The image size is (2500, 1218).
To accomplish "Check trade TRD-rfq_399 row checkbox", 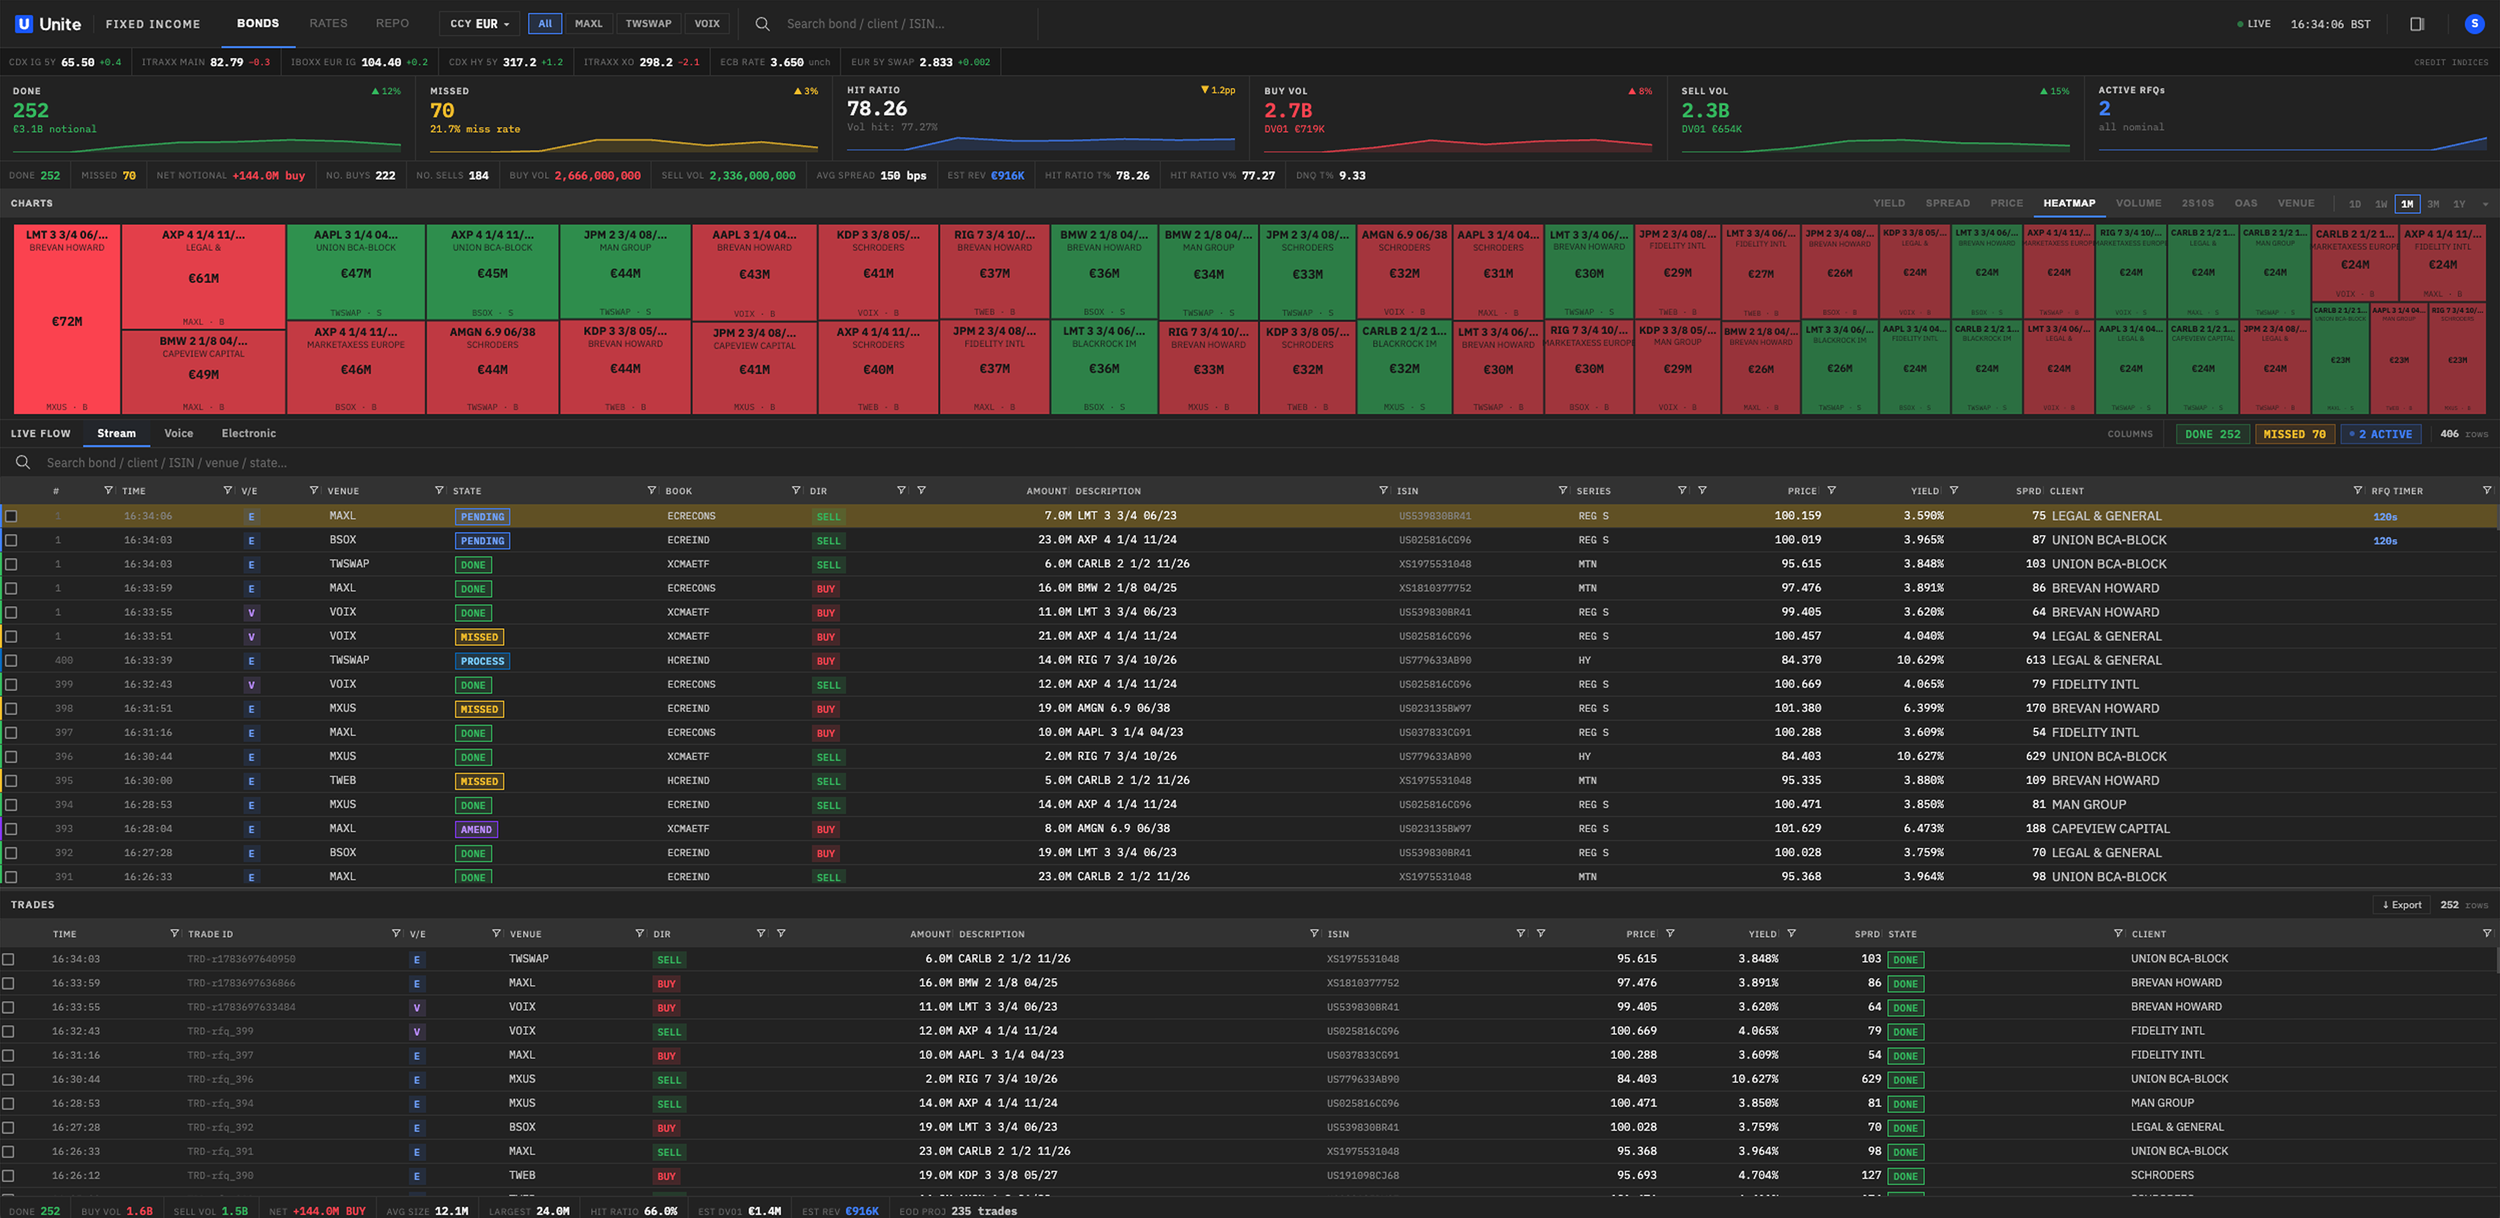I will 8,1031.
